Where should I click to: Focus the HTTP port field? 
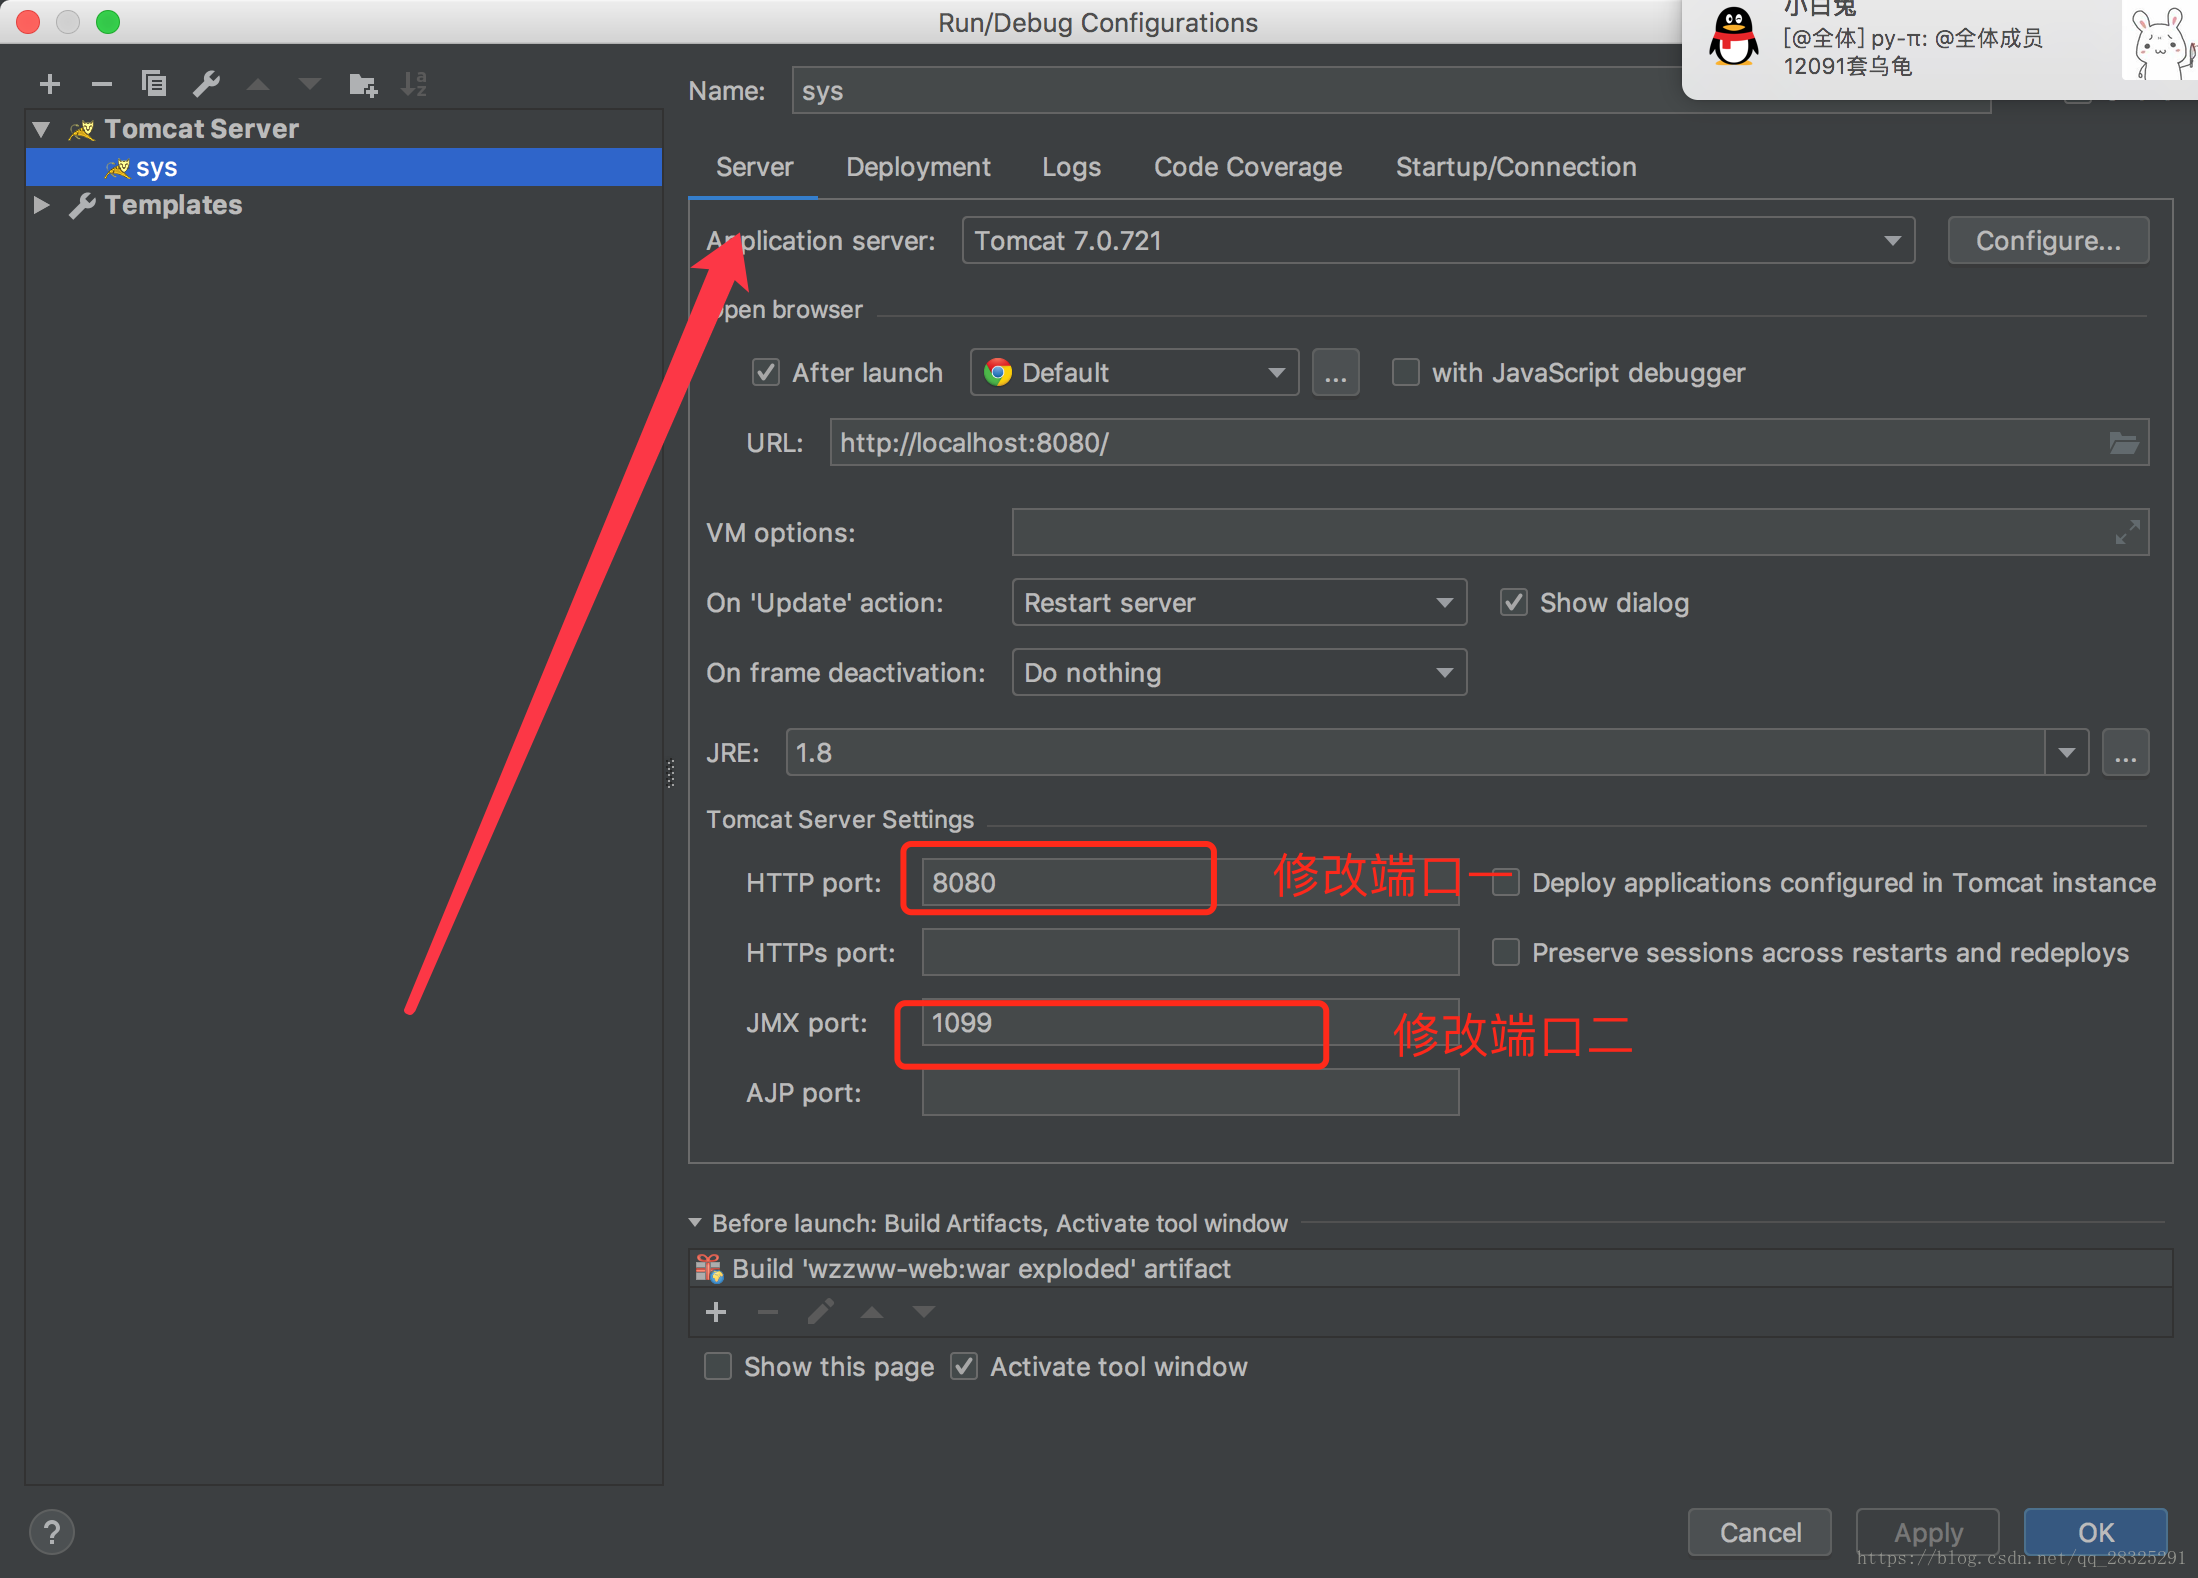[x=1190, y=883]
